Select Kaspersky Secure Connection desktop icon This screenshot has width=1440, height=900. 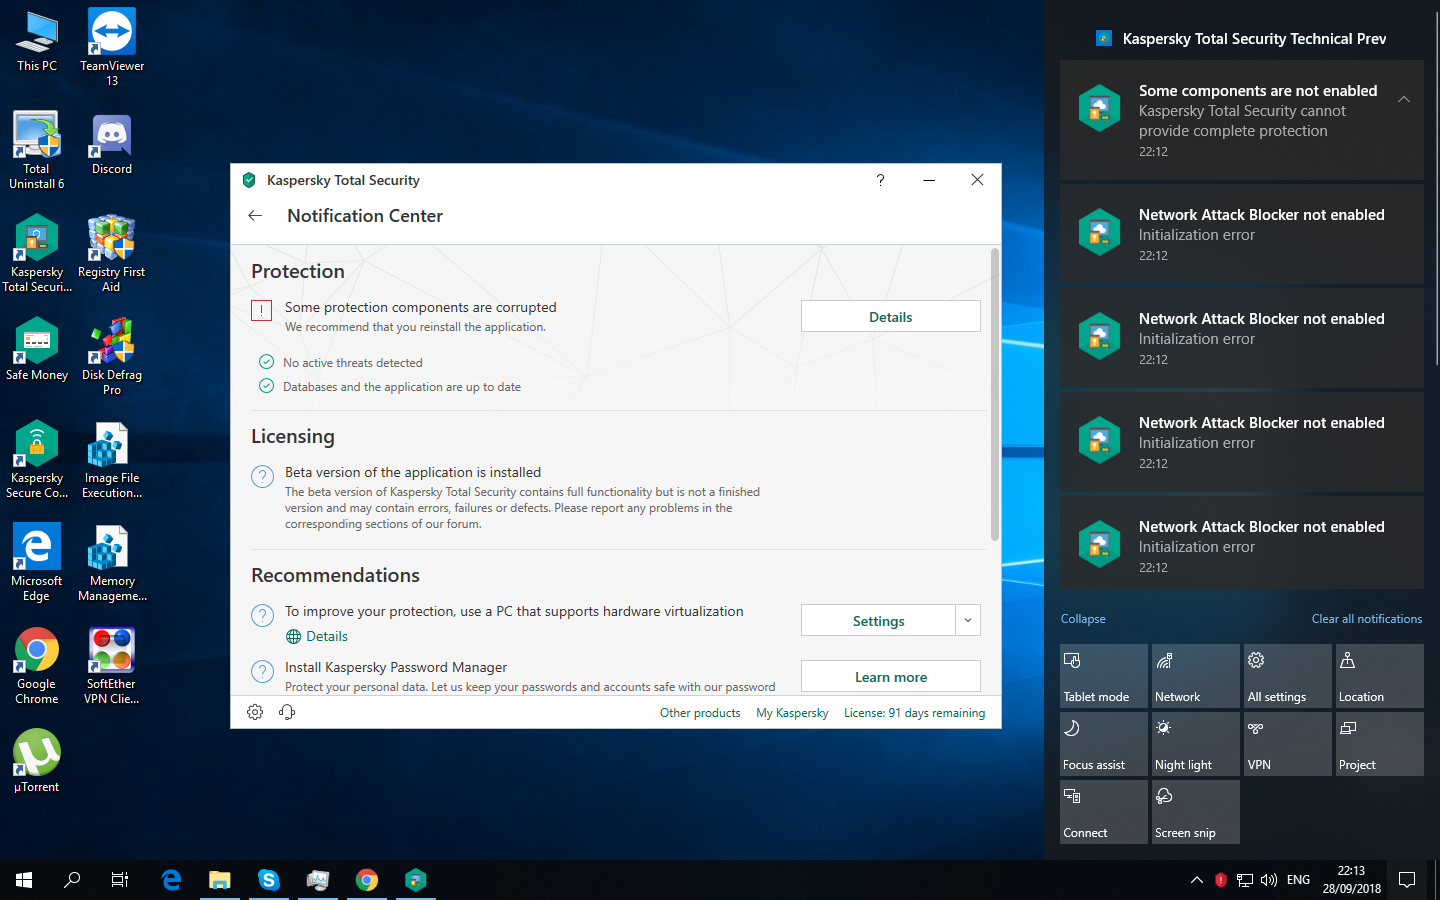[x=37, y=459]
